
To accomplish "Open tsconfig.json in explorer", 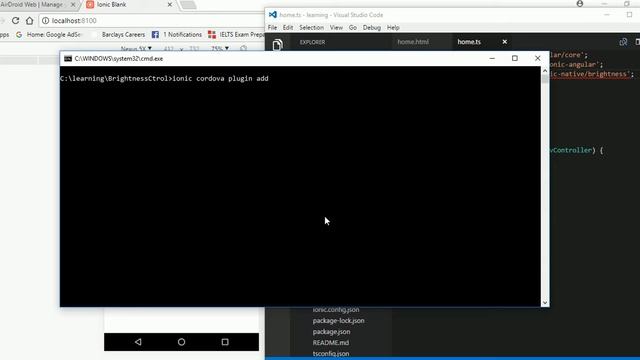I will pos(331,353).
